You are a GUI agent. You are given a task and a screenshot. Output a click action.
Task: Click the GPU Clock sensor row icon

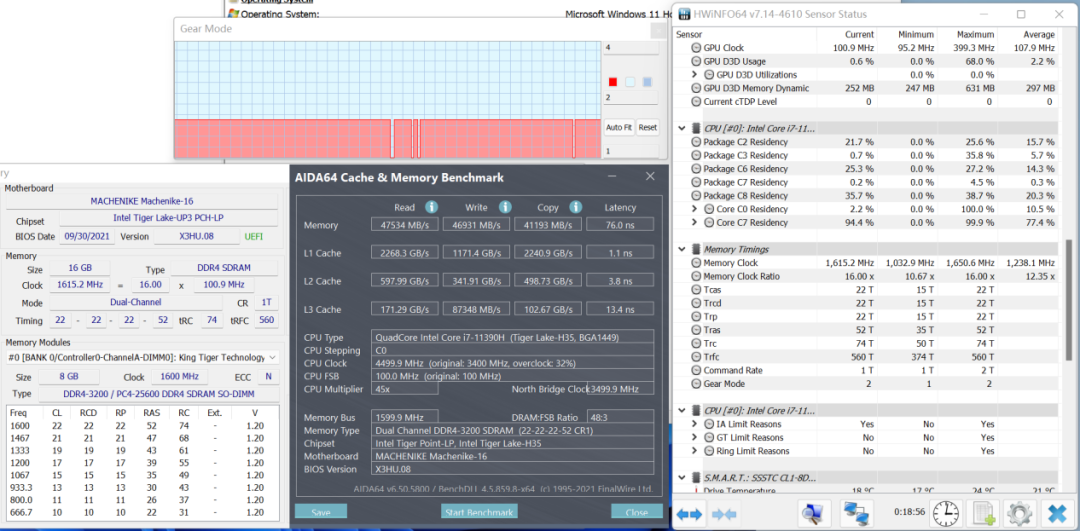point(696,48)
